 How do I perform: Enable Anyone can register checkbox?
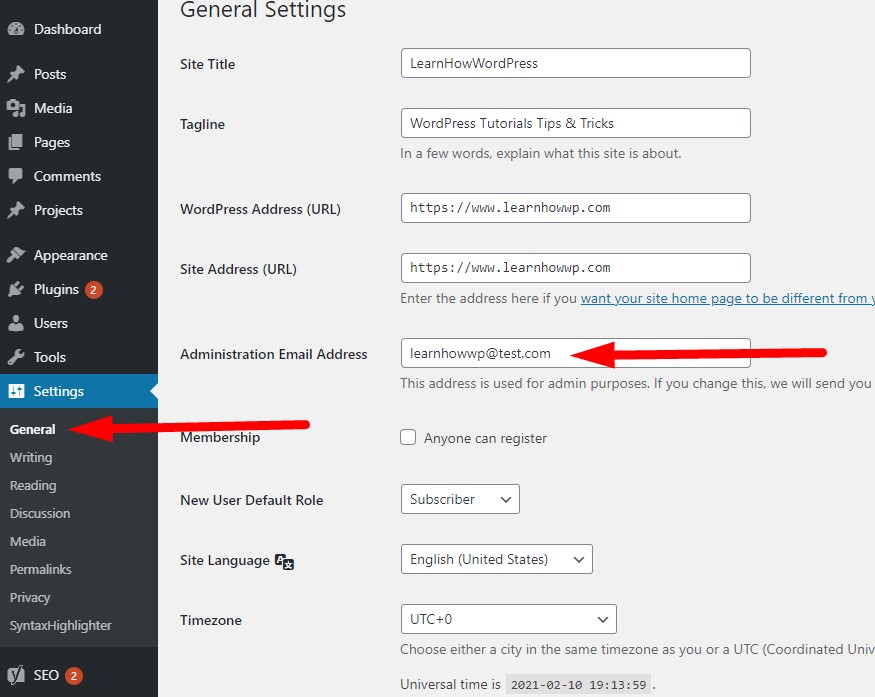tap(408, 437)
